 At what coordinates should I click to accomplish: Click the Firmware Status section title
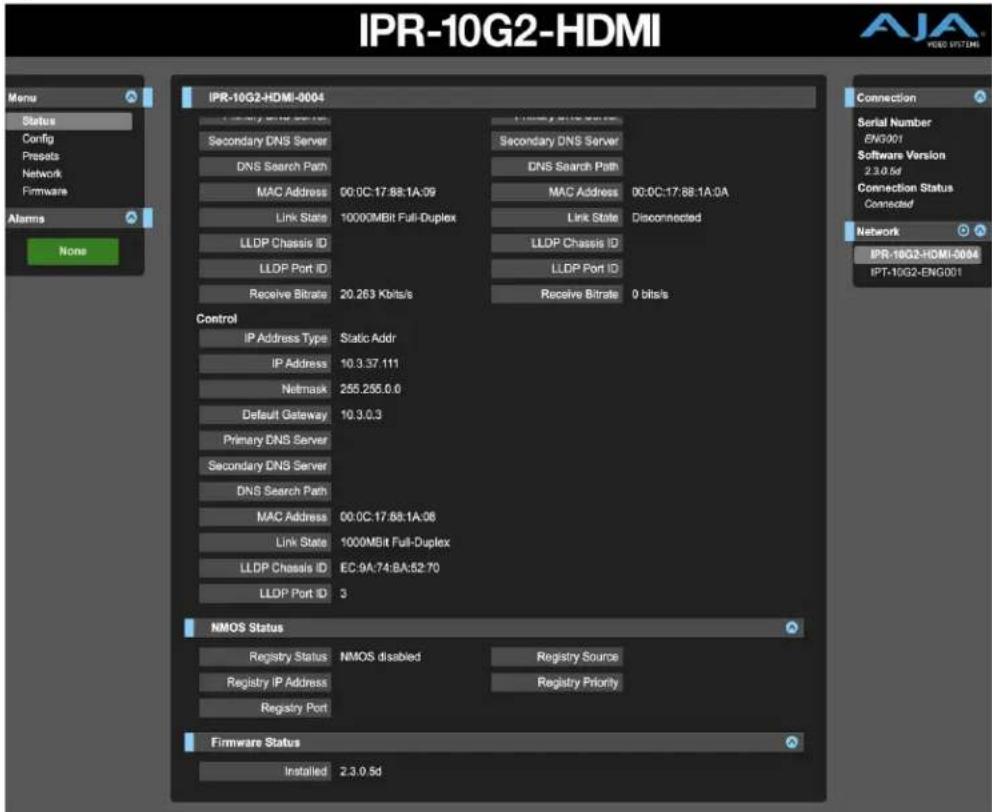click(x=255, y=742)
